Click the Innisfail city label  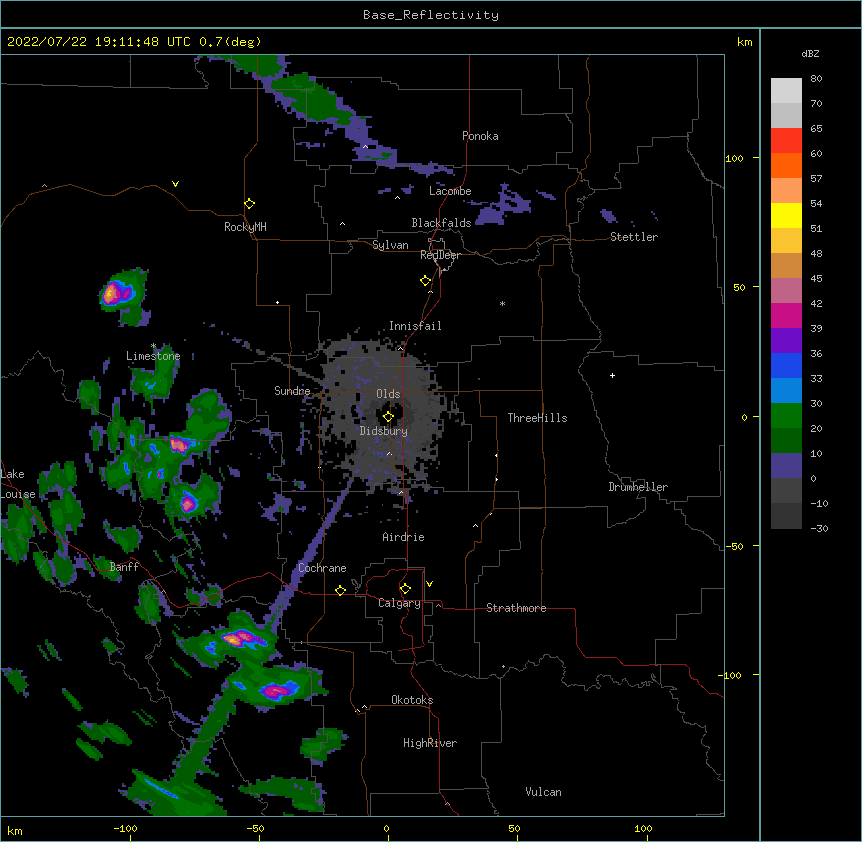point(415,326)
